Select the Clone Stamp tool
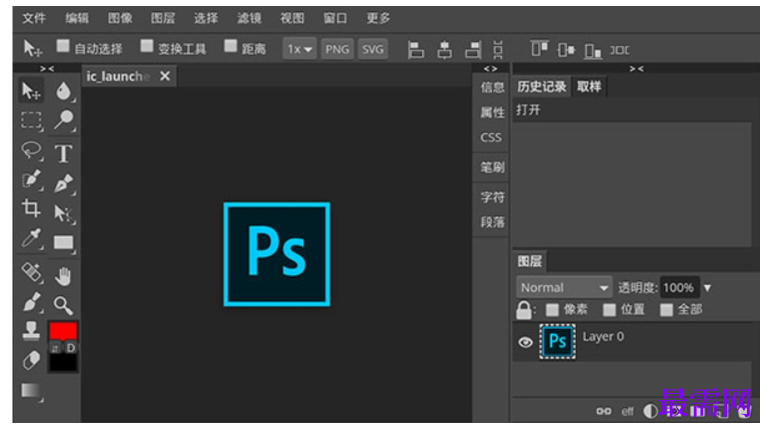Screen dimensions: 770x434 click(31, 331)
